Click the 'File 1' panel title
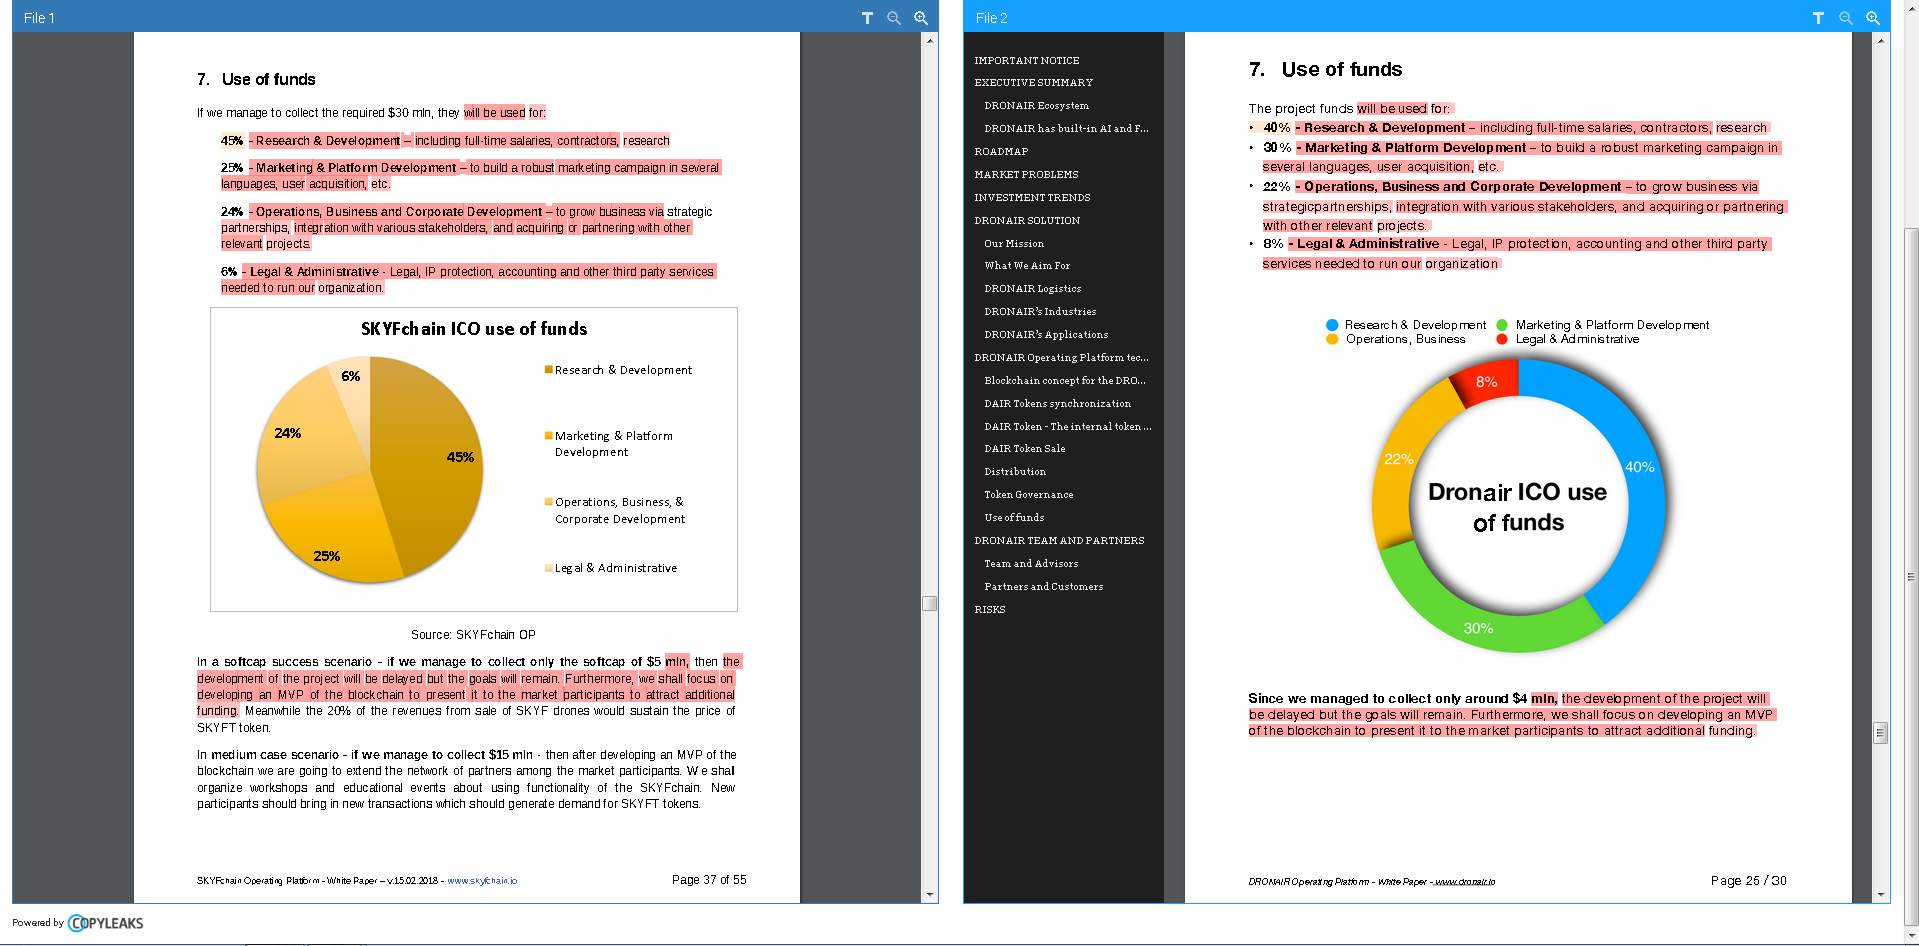The image size is (1919, 946). click(39, 18)
